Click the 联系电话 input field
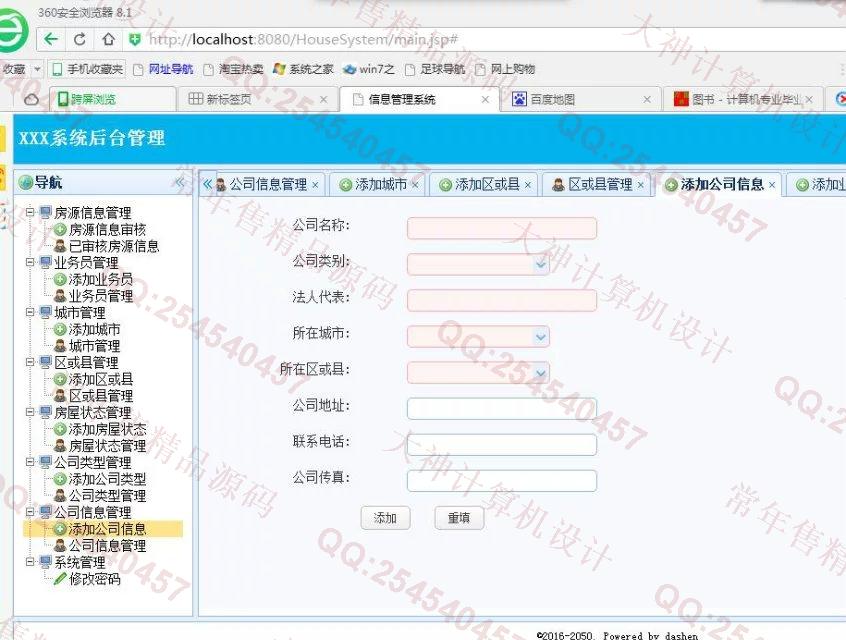The width and height of the screenshot is (846, 640). [502, 445]
